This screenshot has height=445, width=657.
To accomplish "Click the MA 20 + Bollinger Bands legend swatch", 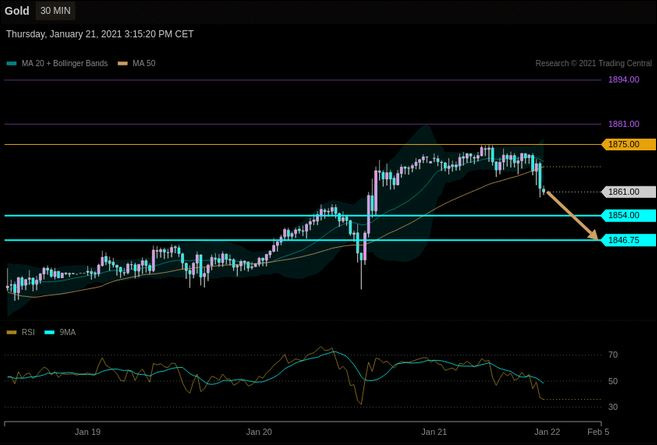I will (x=12, y=64).
